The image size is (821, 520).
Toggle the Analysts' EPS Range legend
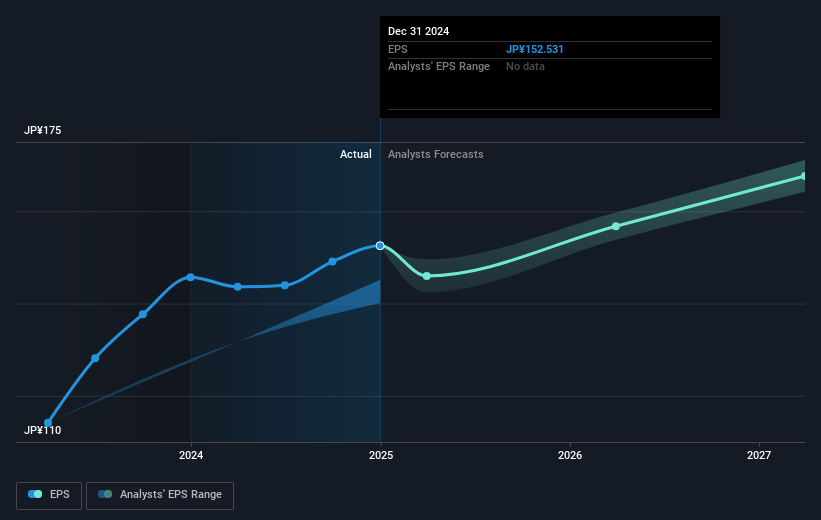click(160, 495)
